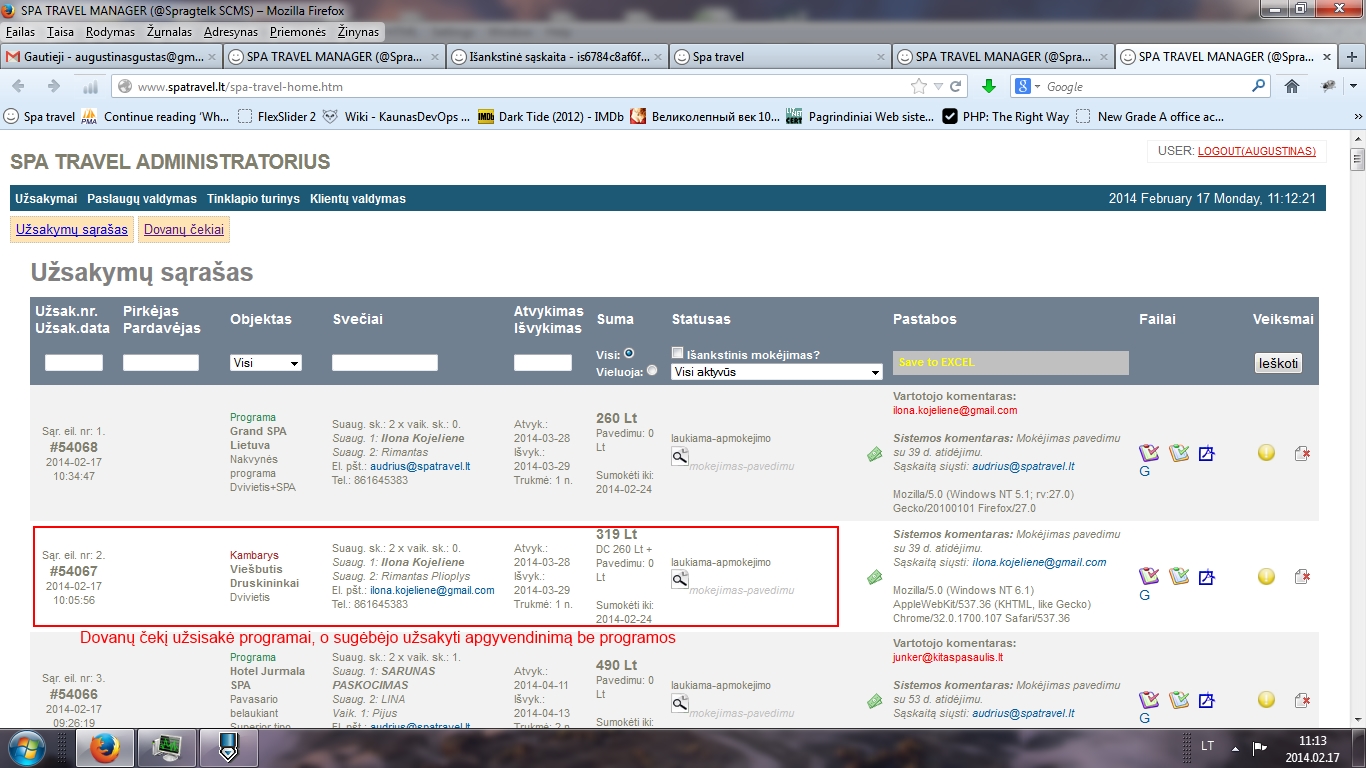Select the Vieluoja radio button under Suma
The width and height of the screenshot is (1366, 768).
click(x=652, y=370)
